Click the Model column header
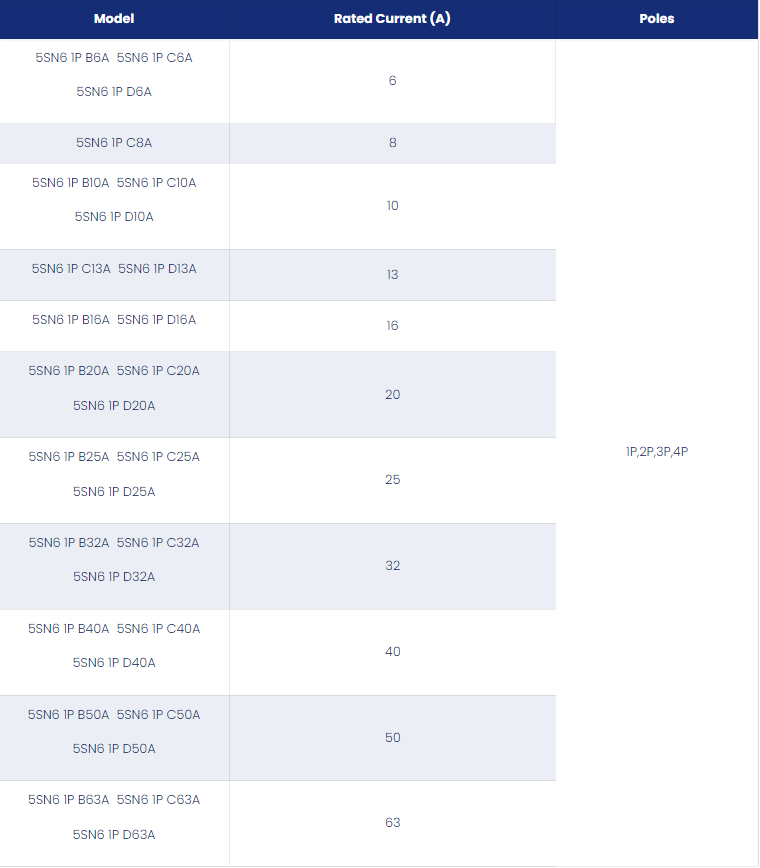 click(114, 19)
